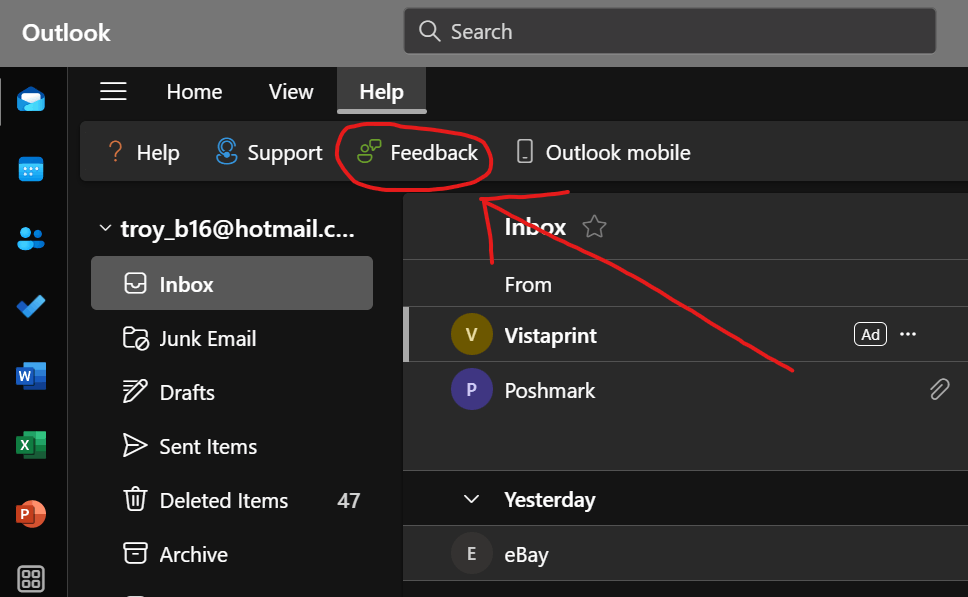
Task: Launch Word from the app sidebar
Action: coord(31,375)
